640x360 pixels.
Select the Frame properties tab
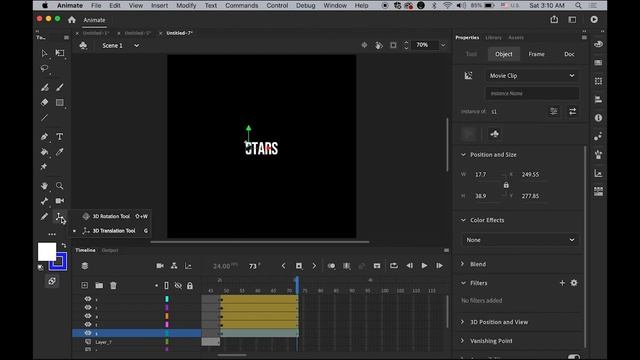coord(536,54)
